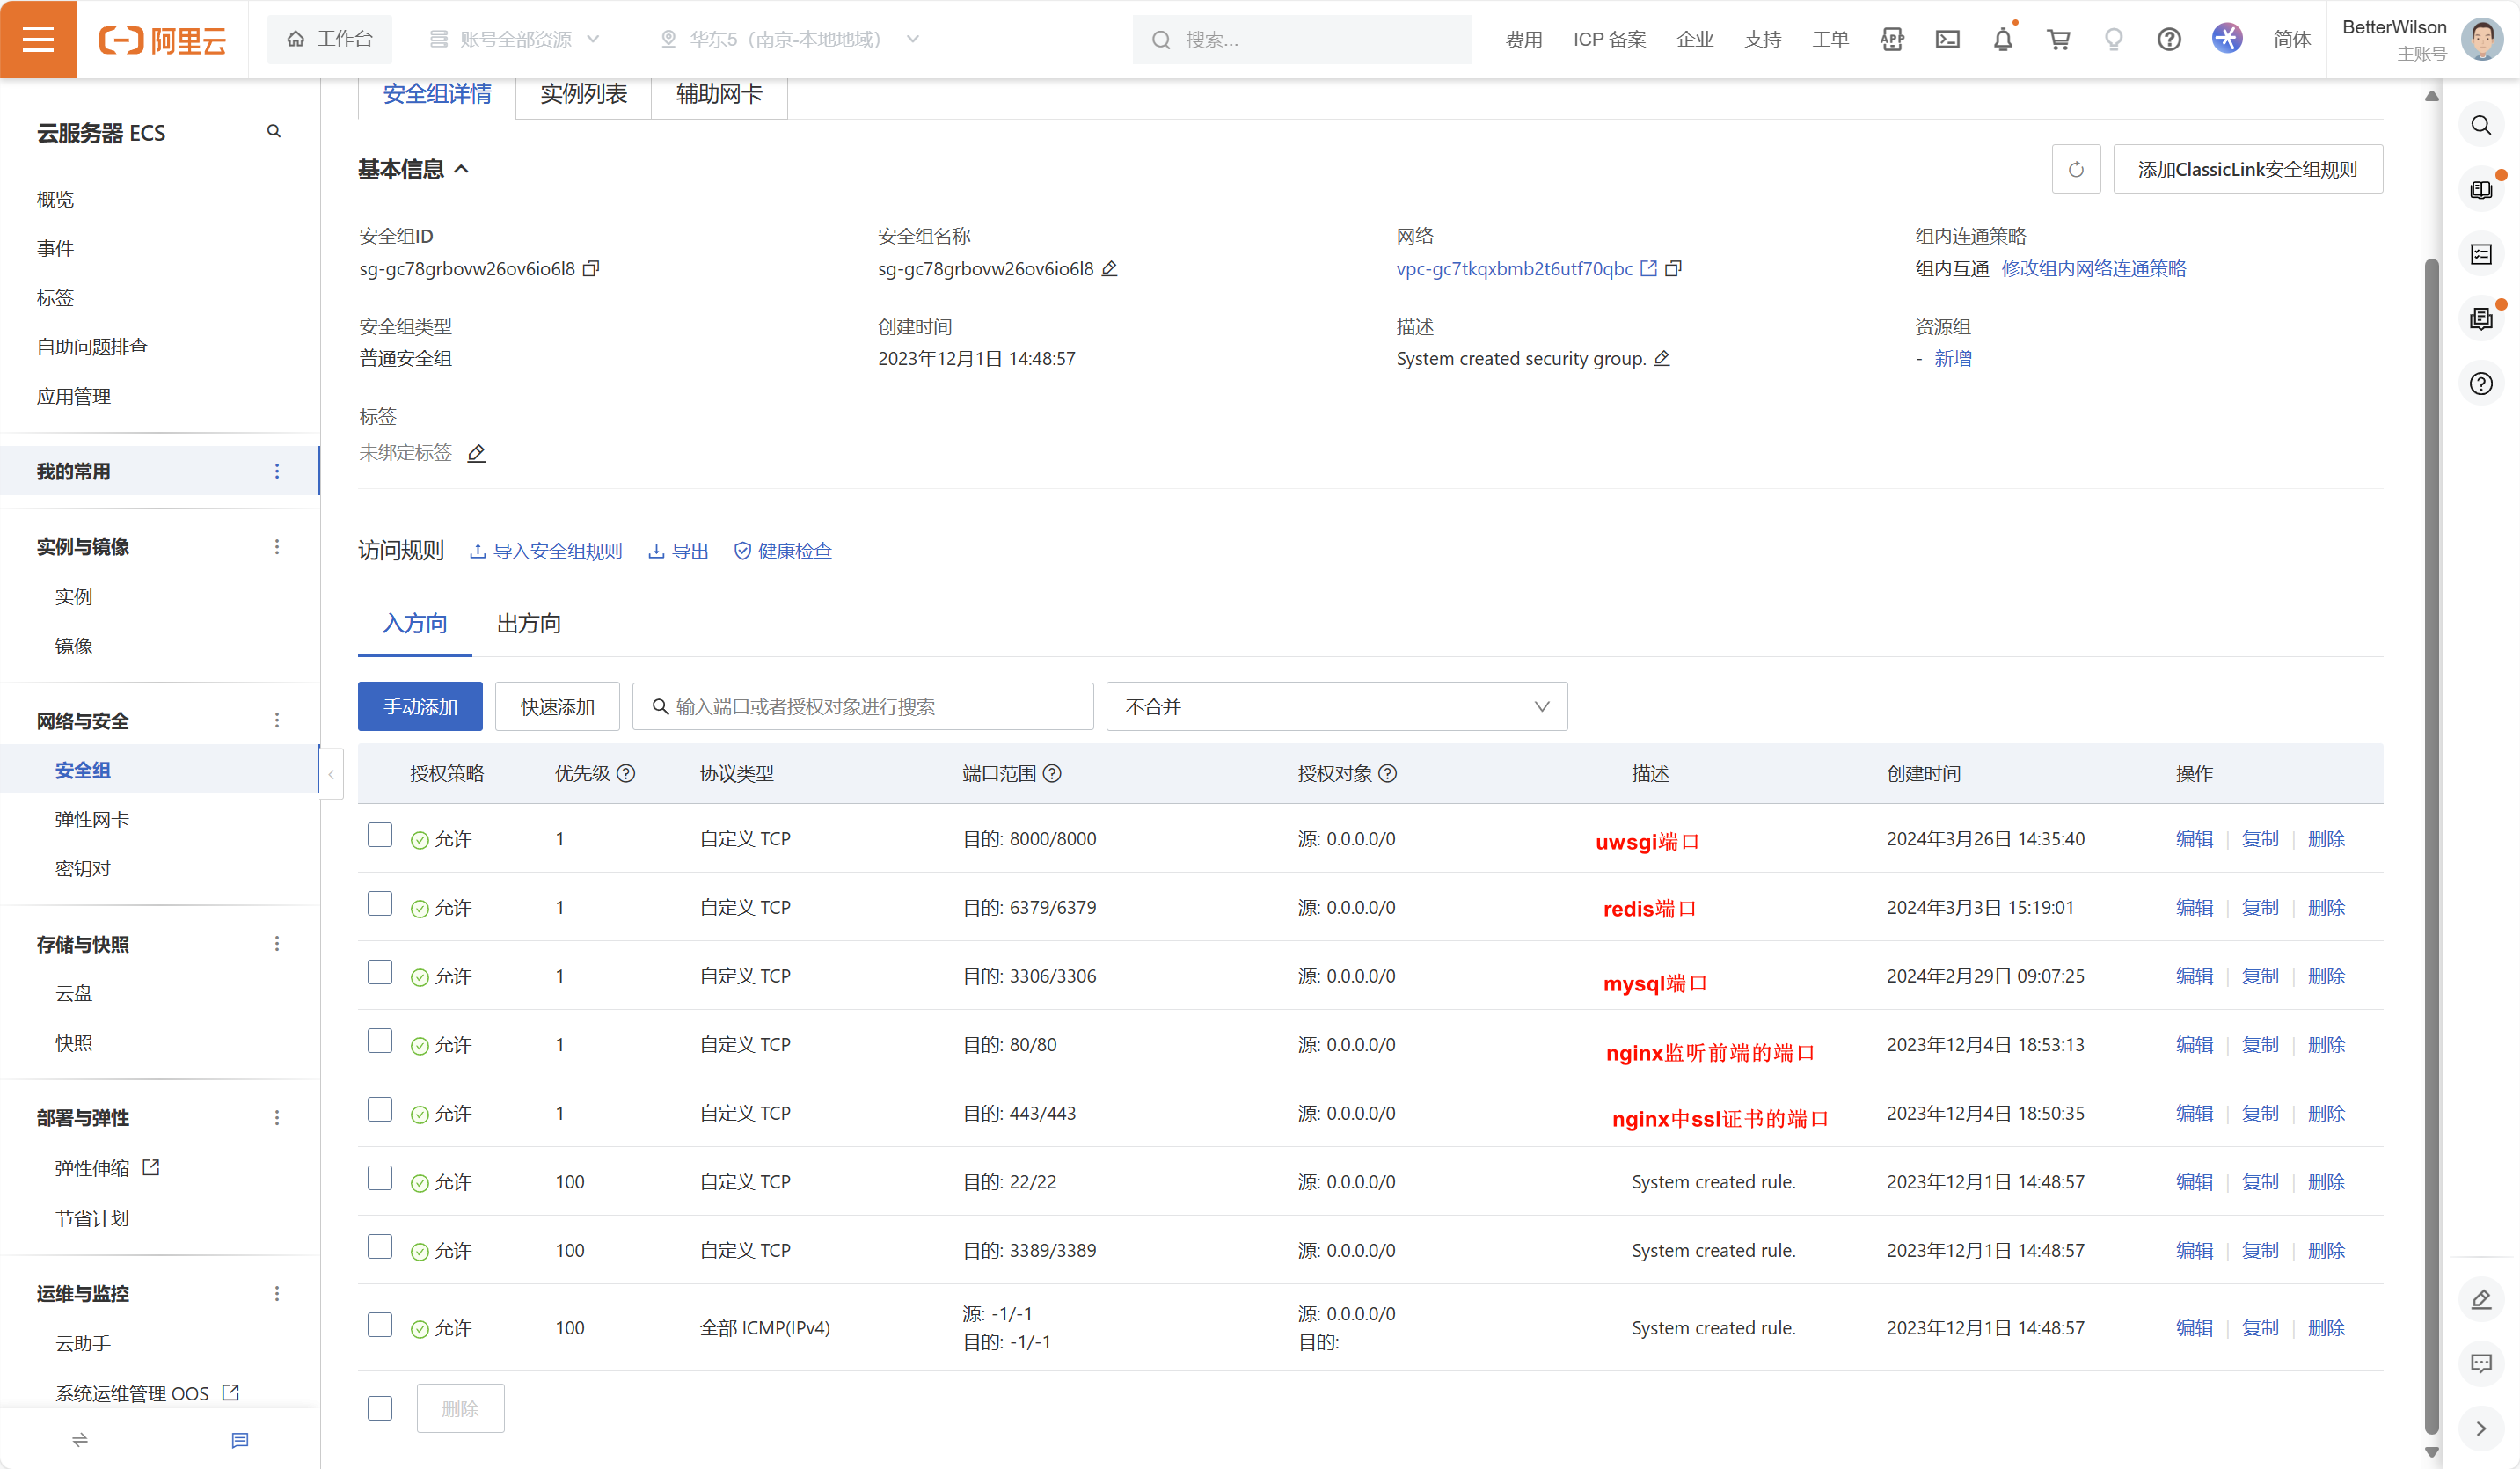Select the mysql 3306 rule checkbox
2520x1469 pixels.
(380, 972)
